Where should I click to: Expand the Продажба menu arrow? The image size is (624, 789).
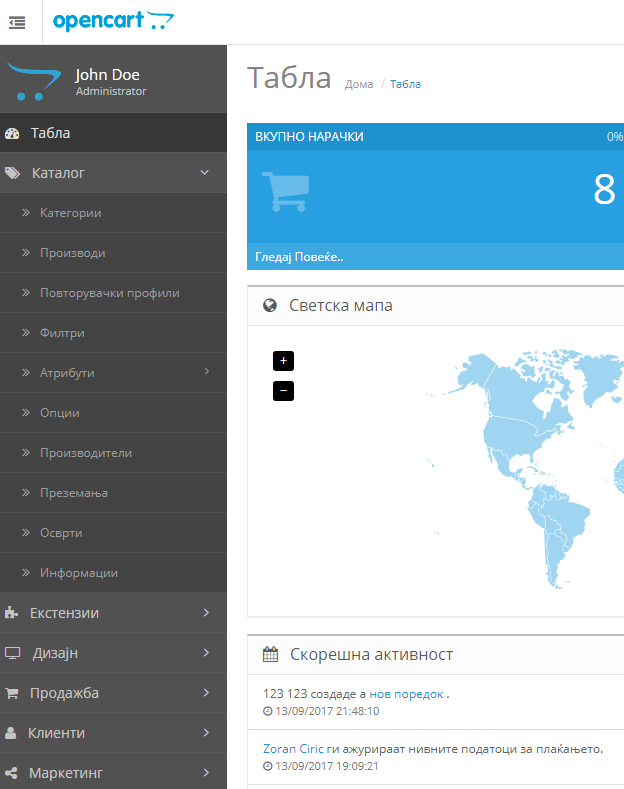pyautogui.click(x=206, y=692)
